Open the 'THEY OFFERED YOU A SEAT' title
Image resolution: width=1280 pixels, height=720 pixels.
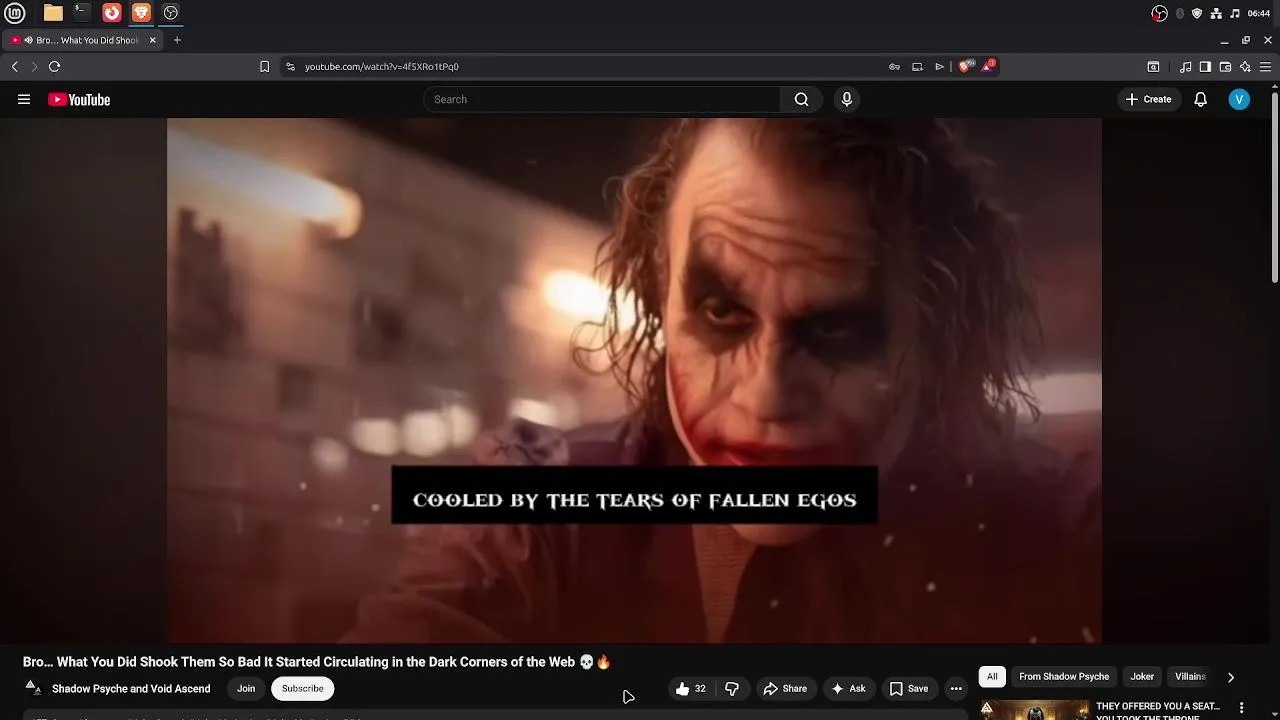pos(1158,711)
